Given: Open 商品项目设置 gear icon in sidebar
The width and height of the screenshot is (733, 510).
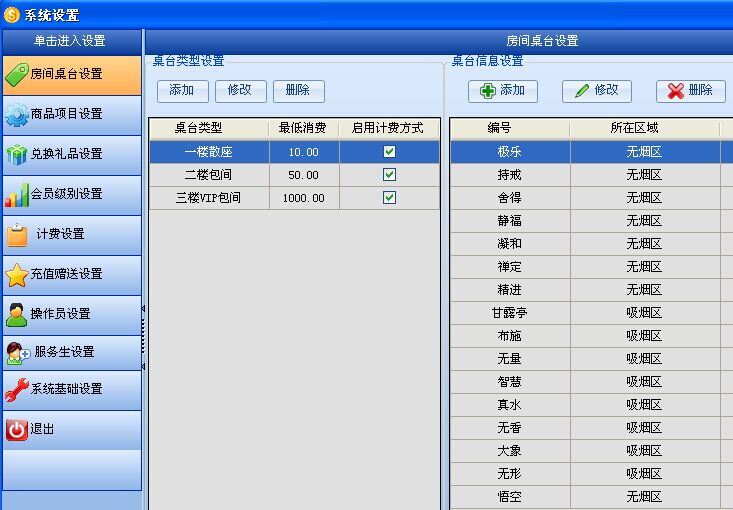Looking at the screenshot, I should pos(17,114).
